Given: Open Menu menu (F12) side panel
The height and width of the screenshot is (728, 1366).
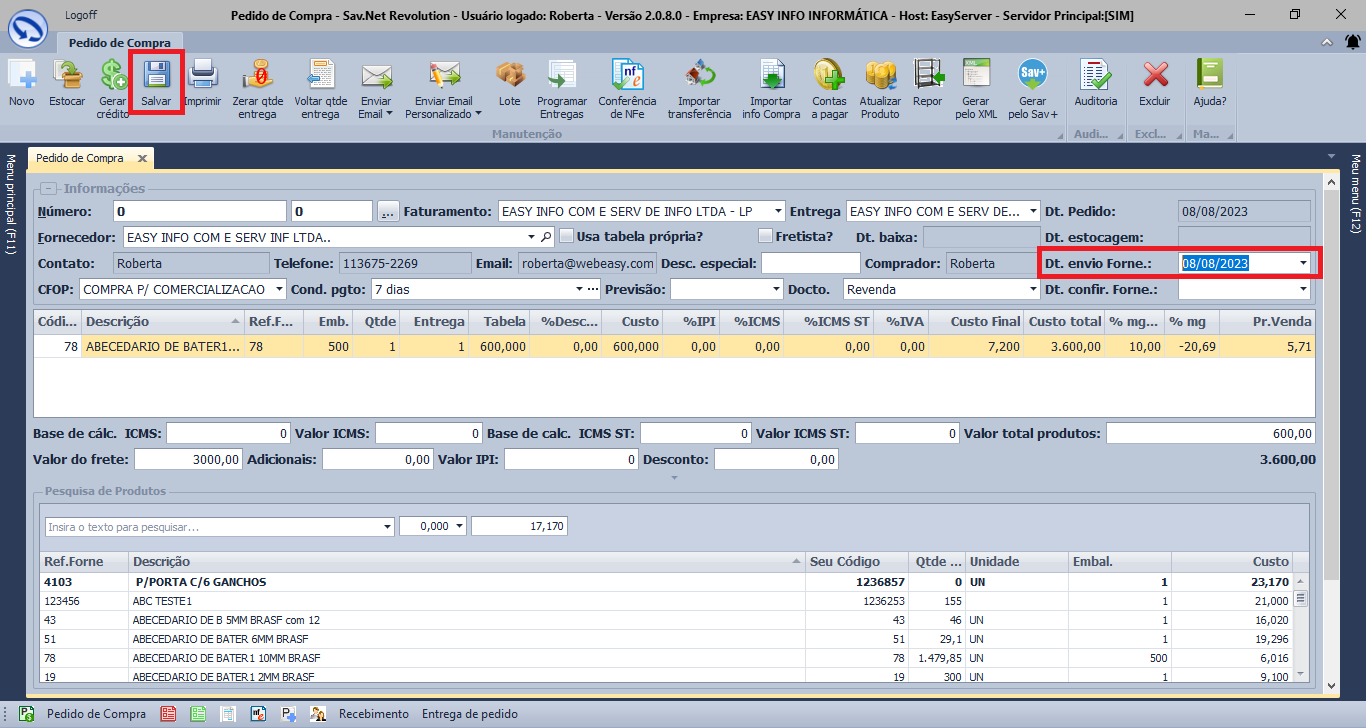Looking at the screenshot, I should pos(1355,194).
